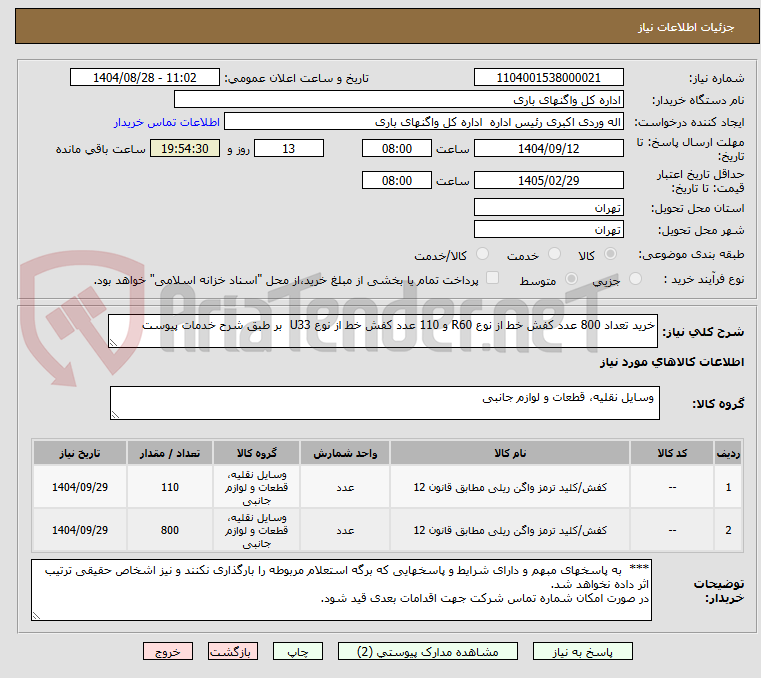The image size is (761, 678).
Task: Select the متوسط purchase type radio
Action: (x=571, y=279)
